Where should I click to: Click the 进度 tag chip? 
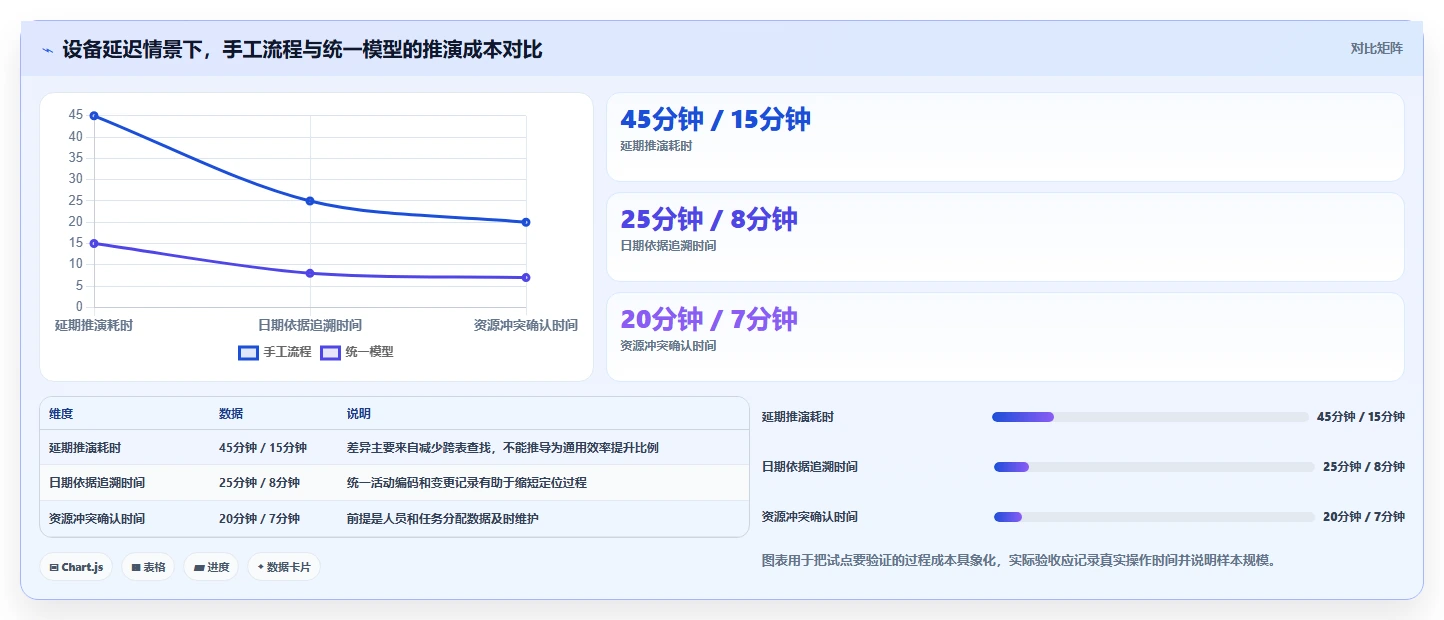(211, 567)
